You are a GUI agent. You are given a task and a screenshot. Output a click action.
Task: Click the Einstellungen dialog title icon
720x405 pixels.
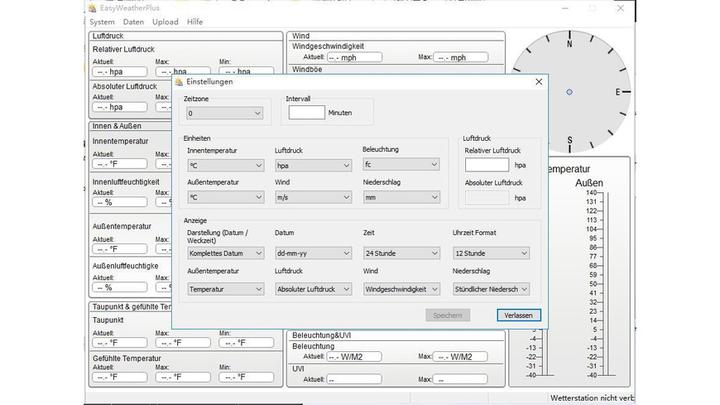179,82
